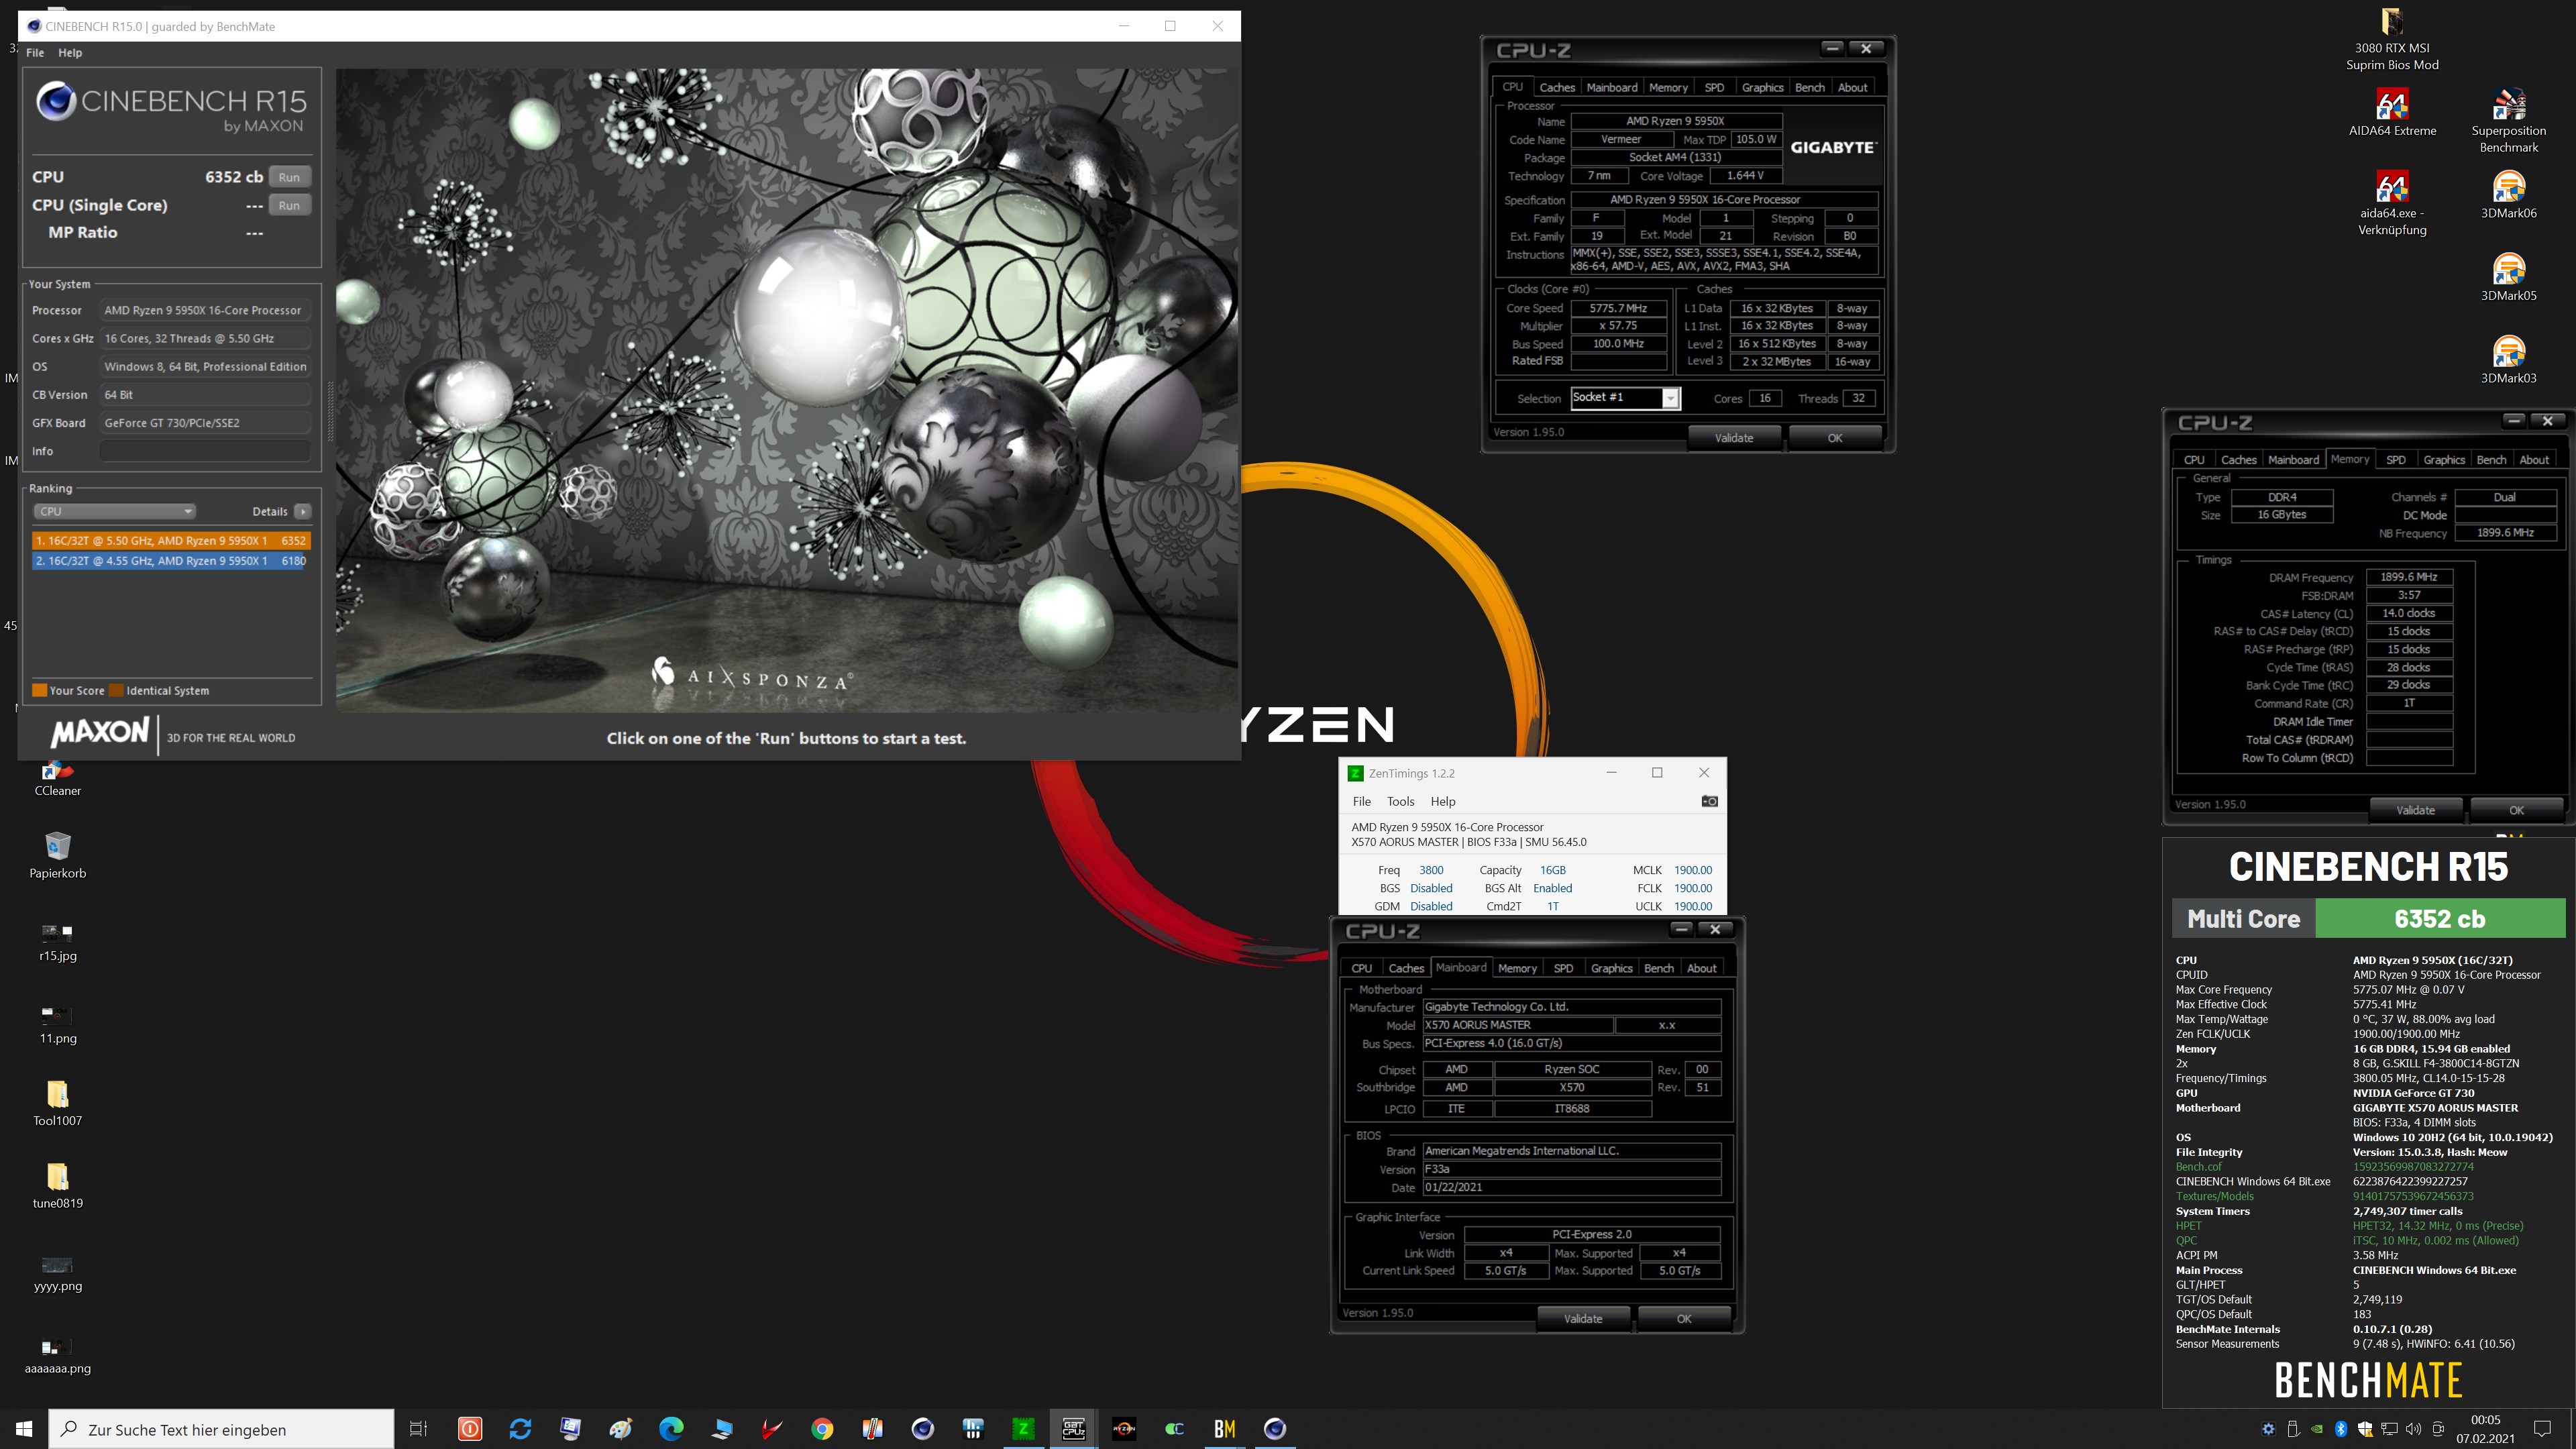Open the ZenTimings File menu

(1361, 801)
